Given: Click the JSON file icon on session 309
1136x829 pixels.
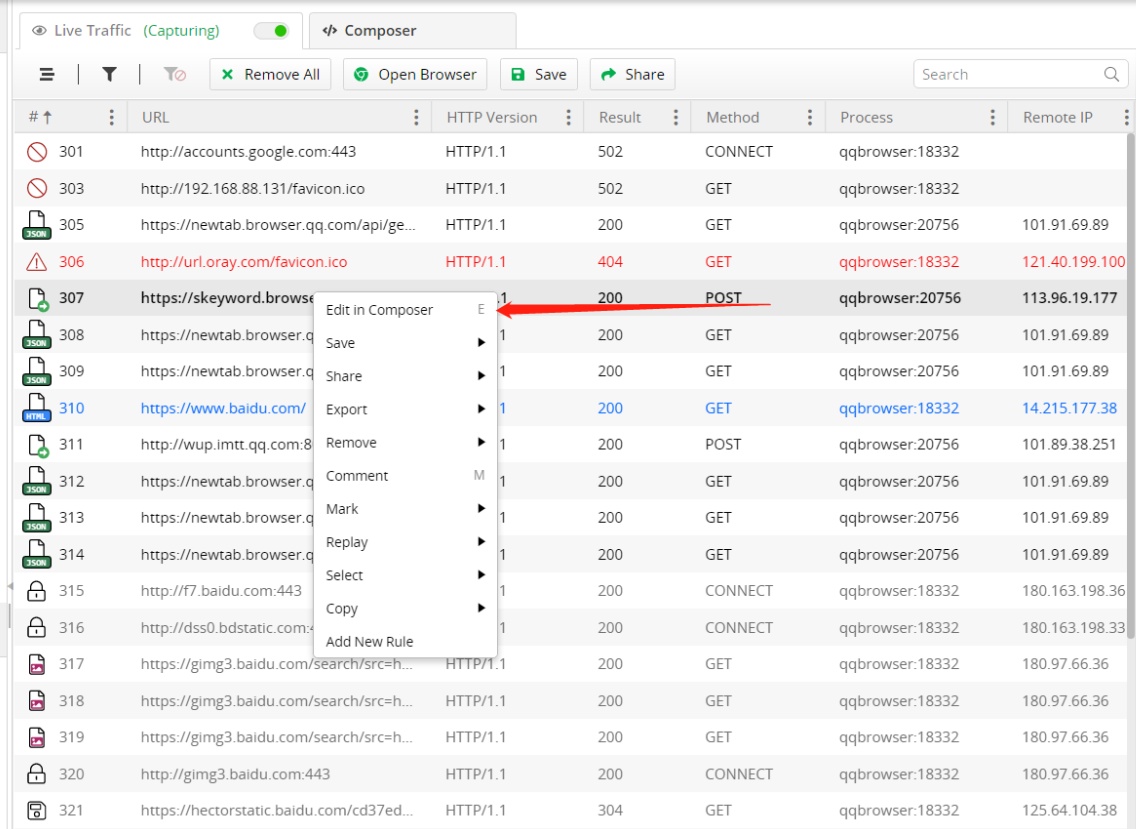Looking at the screenshot, I should coord(37,372).
